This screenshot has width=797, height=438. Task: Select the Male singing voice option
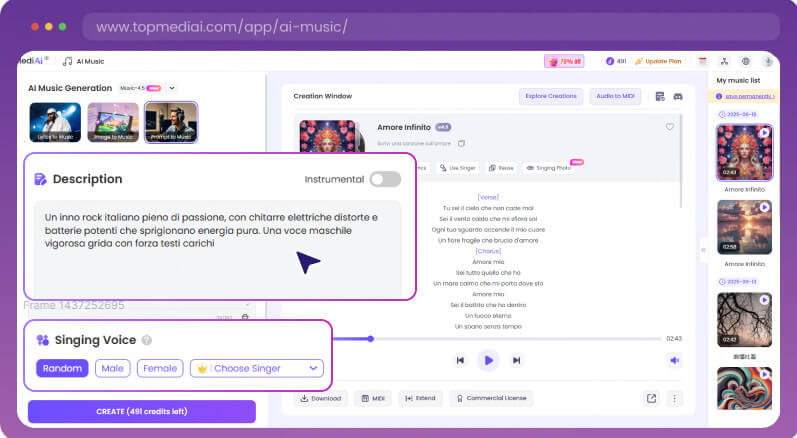click(112, 368)
